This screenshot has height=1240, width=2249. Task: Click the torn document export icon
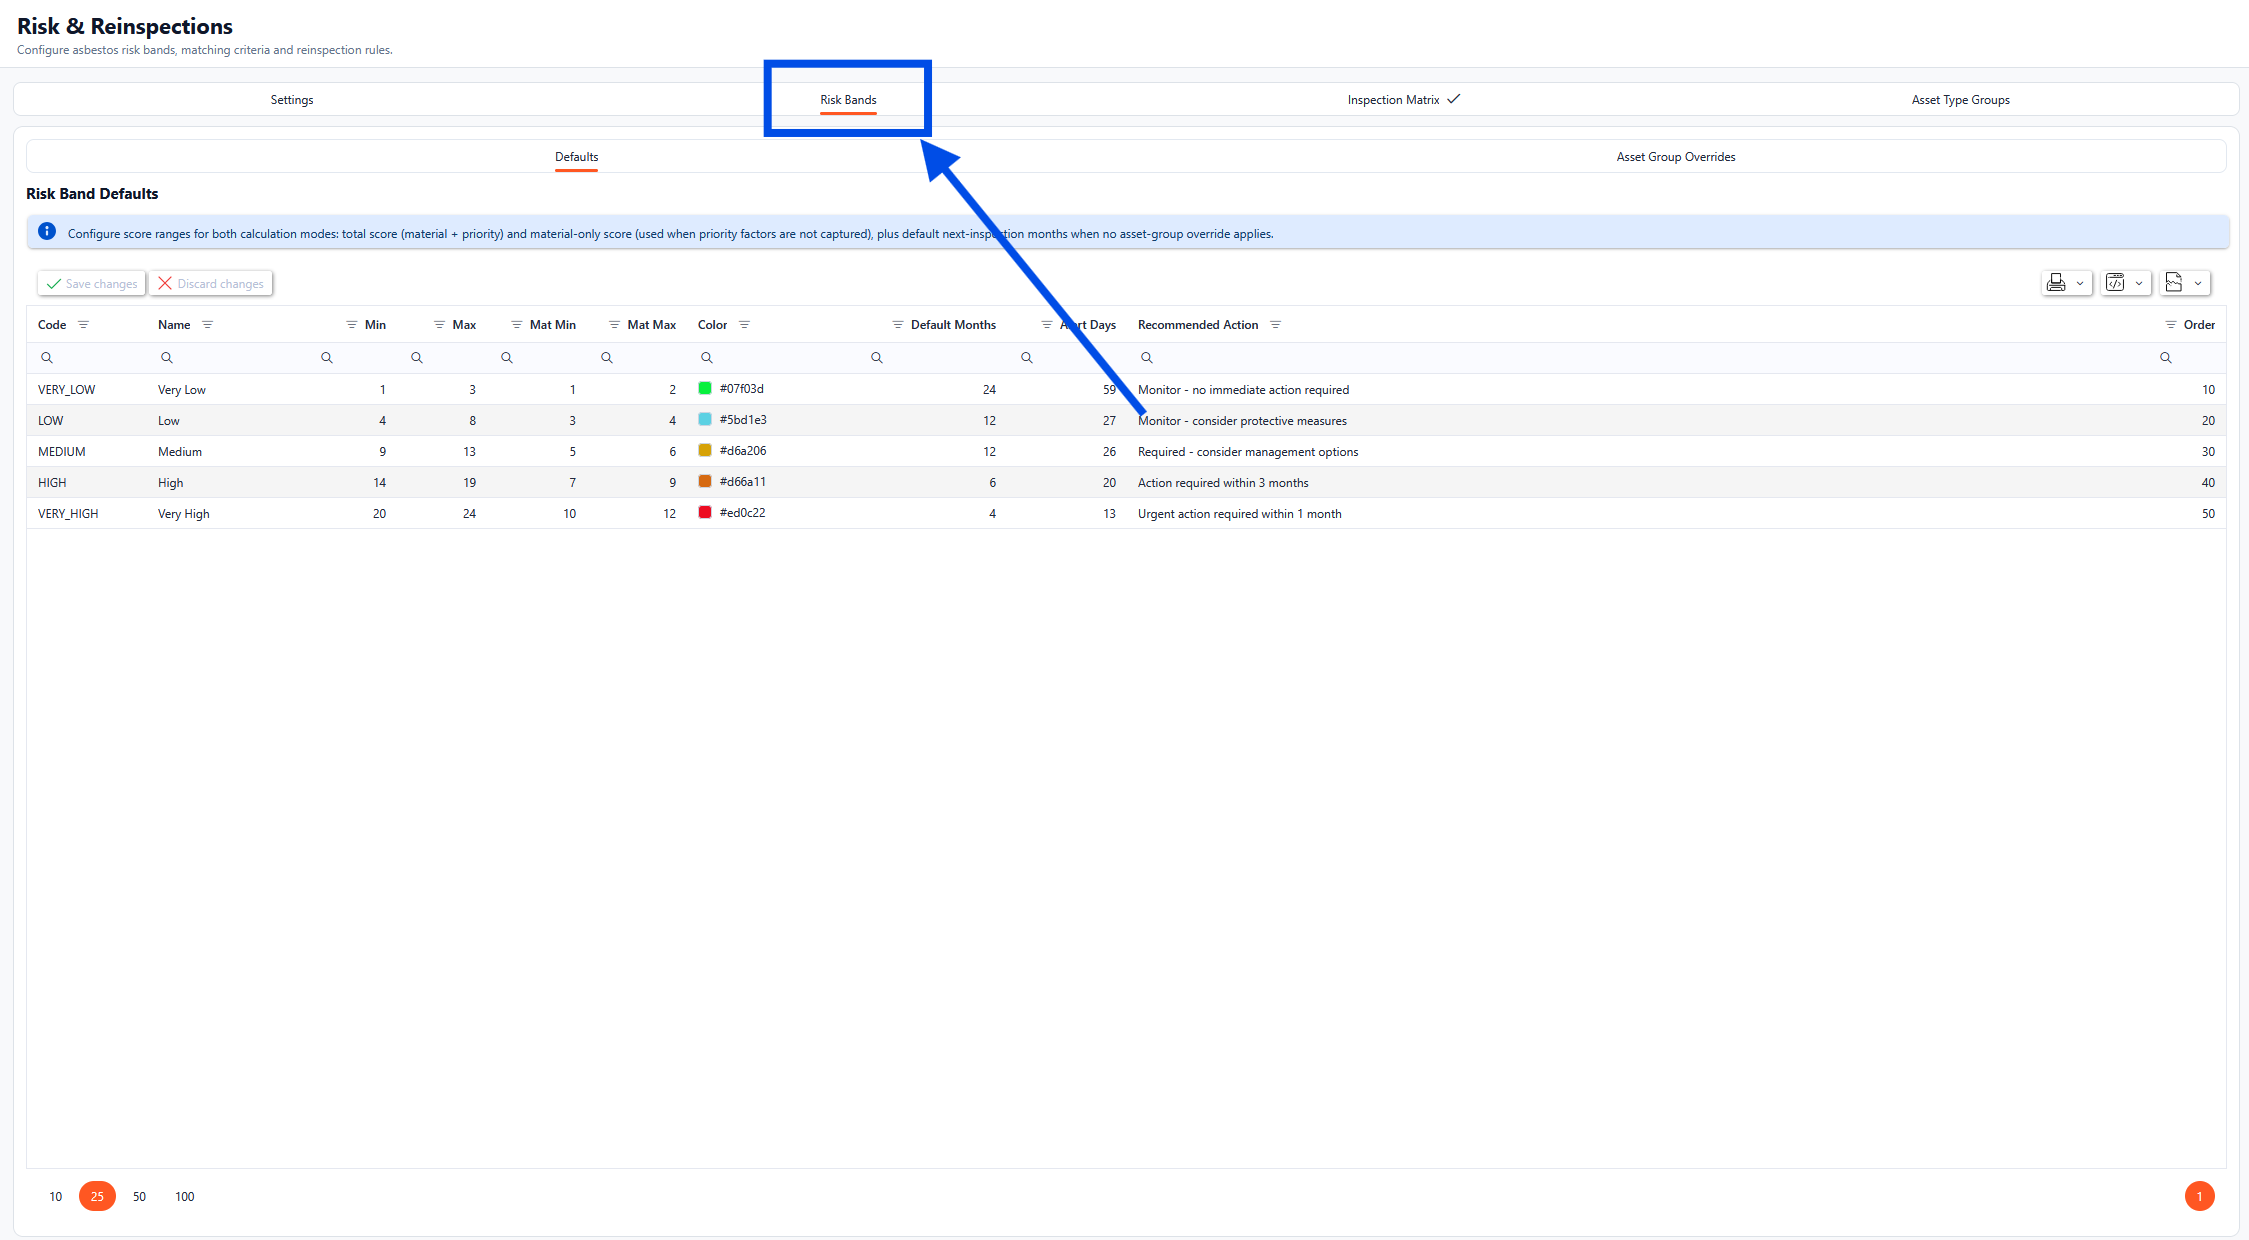tap(2174, 283)
